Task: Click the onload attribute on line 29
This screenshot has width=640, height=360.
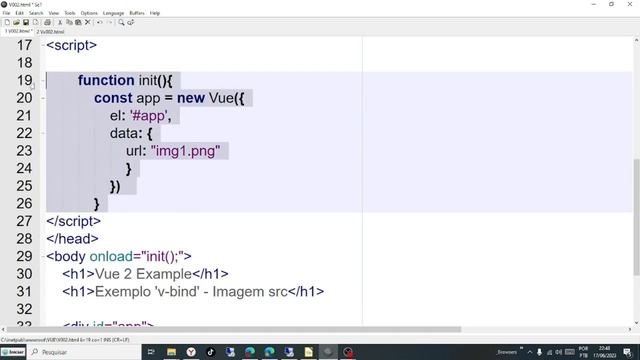Action: [111, 256]
